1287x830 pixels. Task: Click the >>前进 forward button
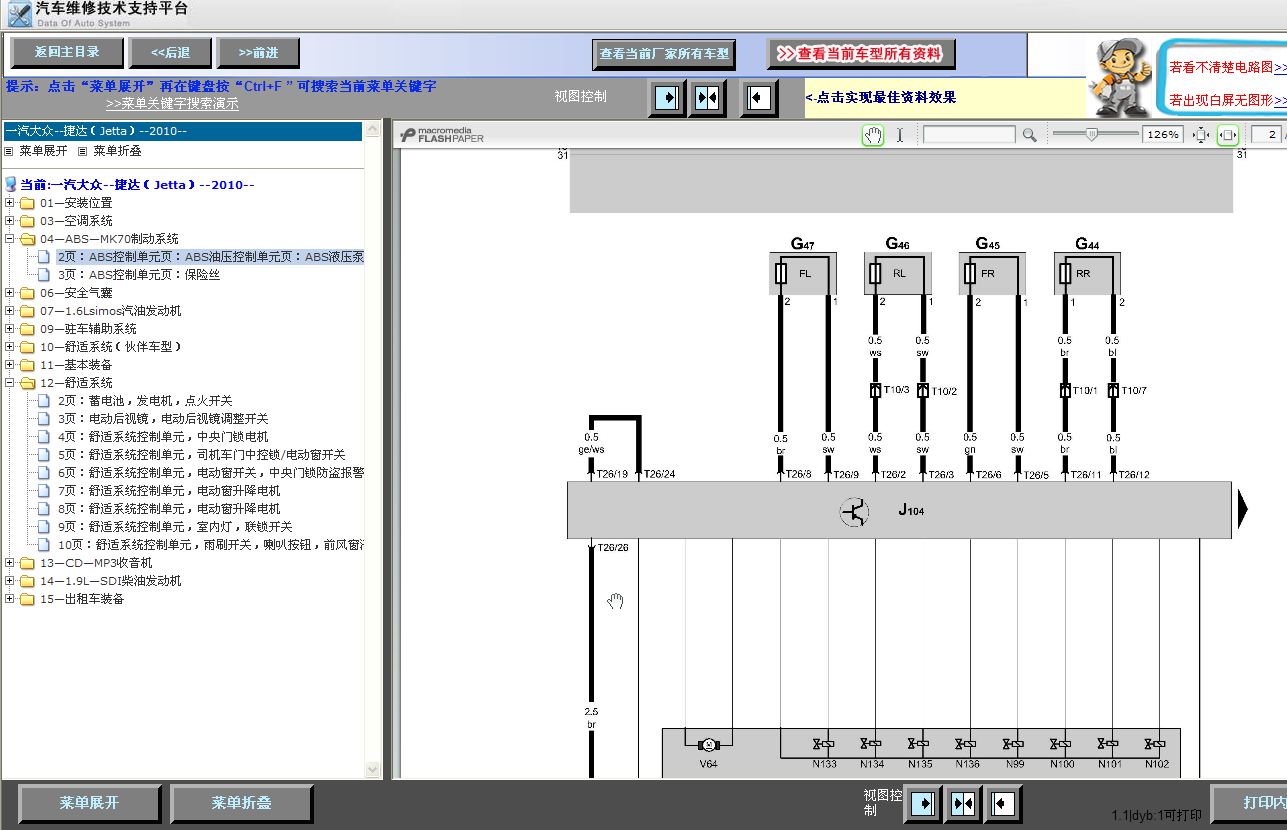pos(258,53)
